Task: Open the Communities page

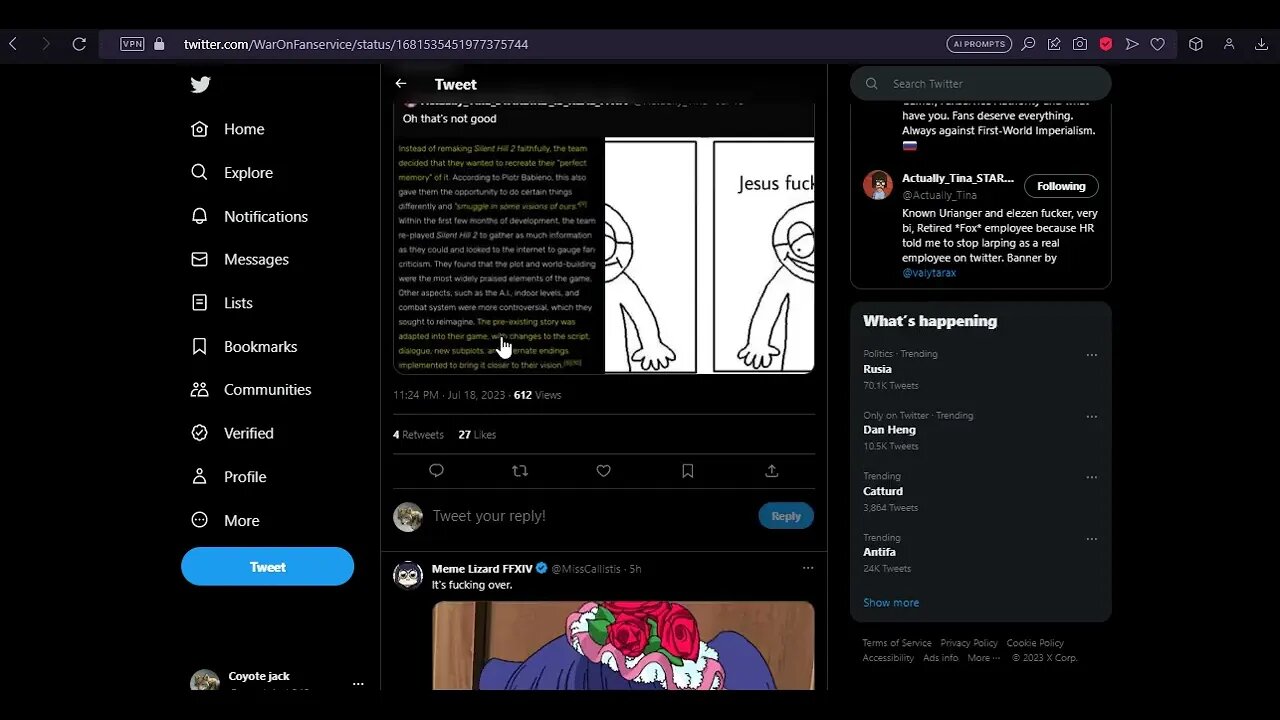Action: tap(267, 390)
